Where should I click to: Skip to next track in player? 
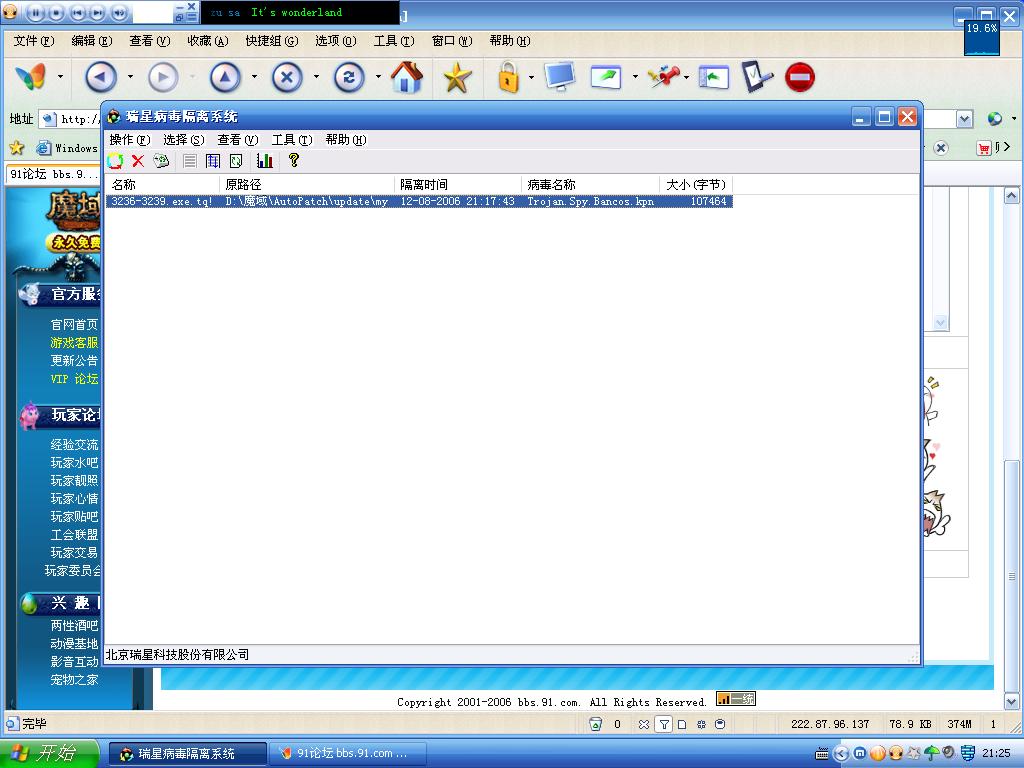pyautogui.click(x=97, y=12)
